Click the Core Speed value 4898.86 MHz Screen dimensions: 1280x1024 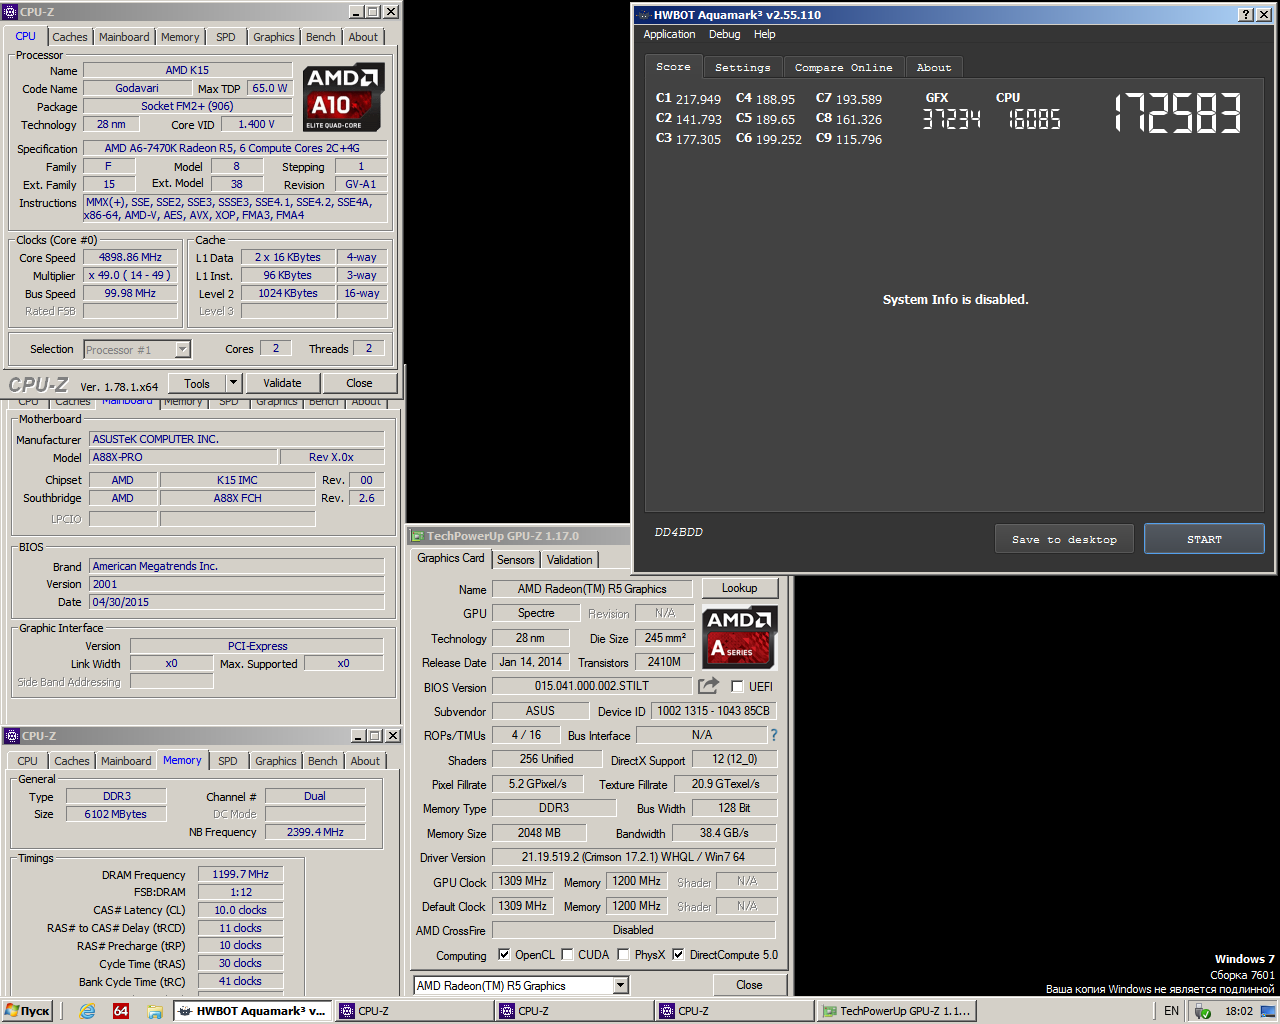[x=130, y=257]
